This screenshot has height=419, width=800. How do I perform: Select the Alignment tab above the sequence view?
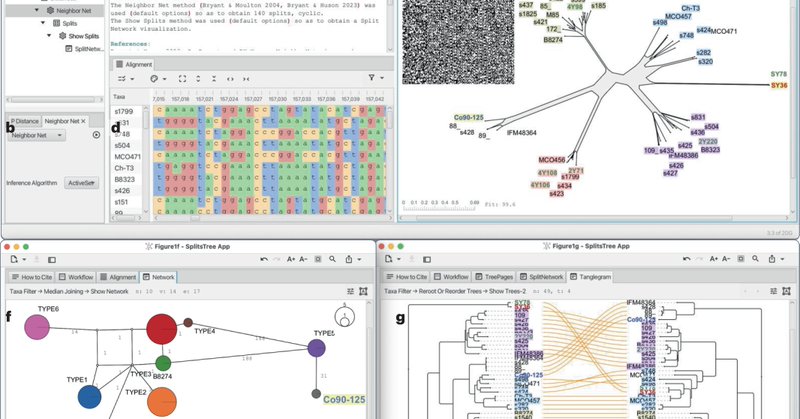pos(134,64)
